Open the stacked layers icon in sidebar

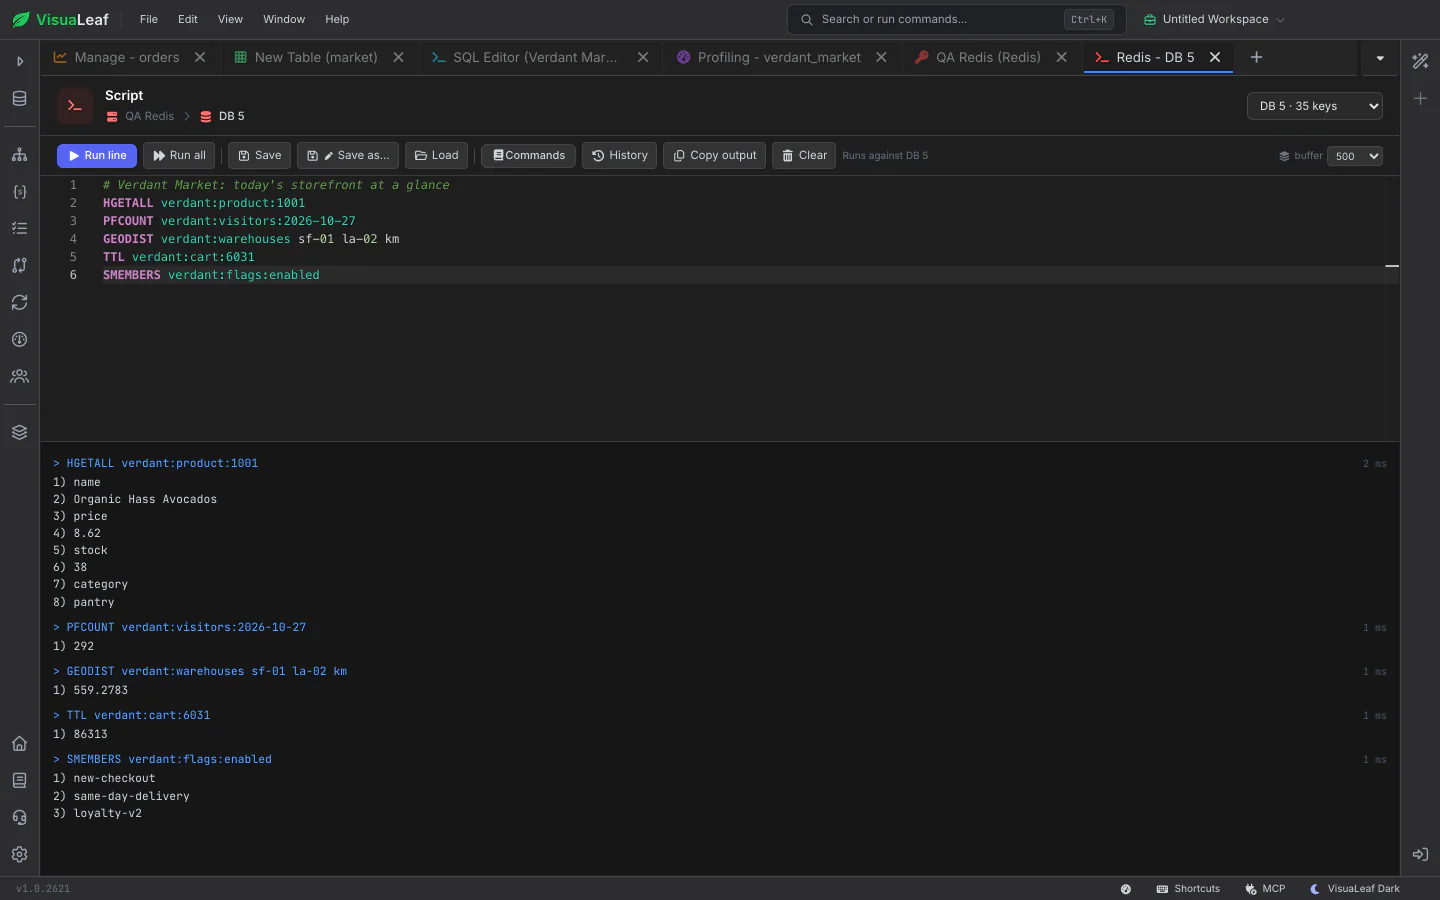19,432
